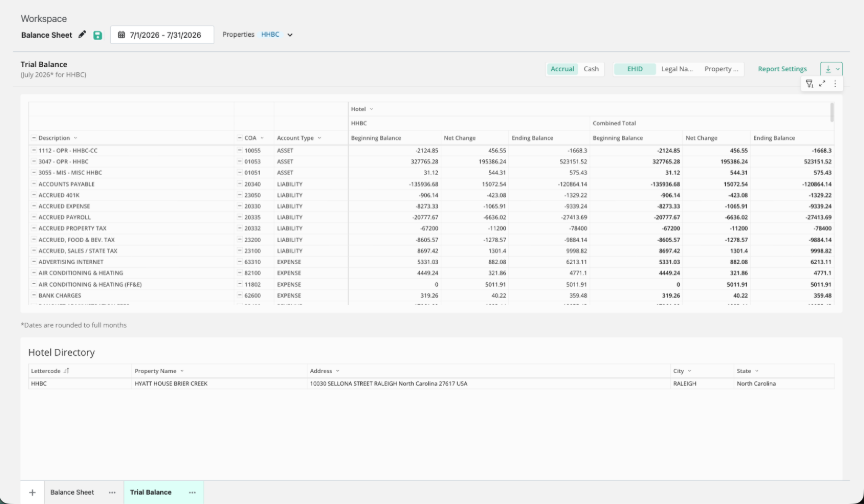The height and width of the screenshot is (504, 864).
Task: Click the table vertical scrollbar
Action: pos(832,112)
